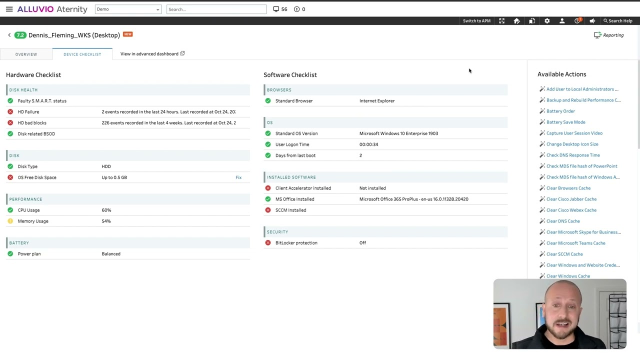640x360 pixels.
Task: Click the Disk Type HDD value
Action: coord(106,167)
